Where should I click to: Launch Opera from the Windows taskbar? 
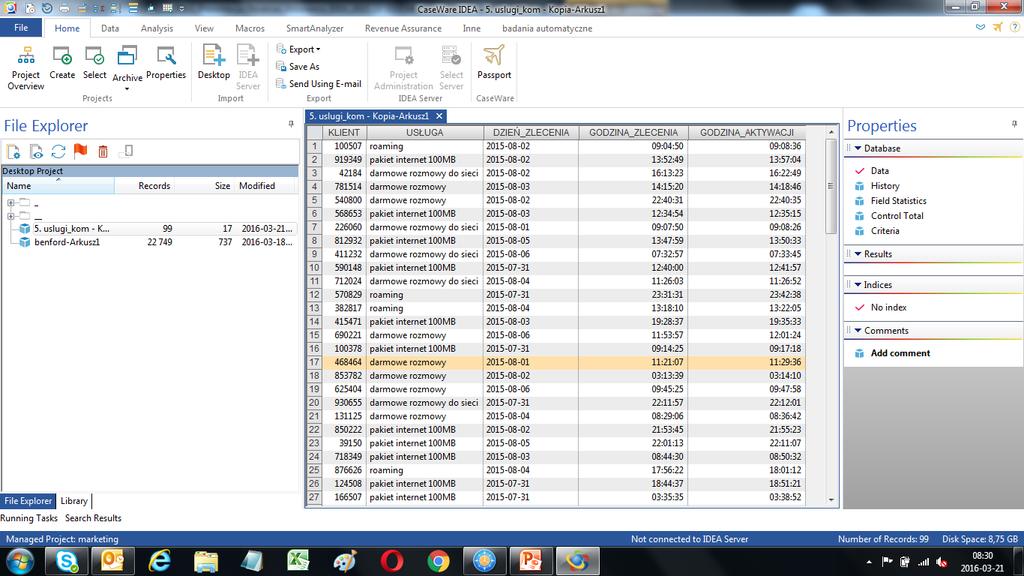click(x=392, y=561)
